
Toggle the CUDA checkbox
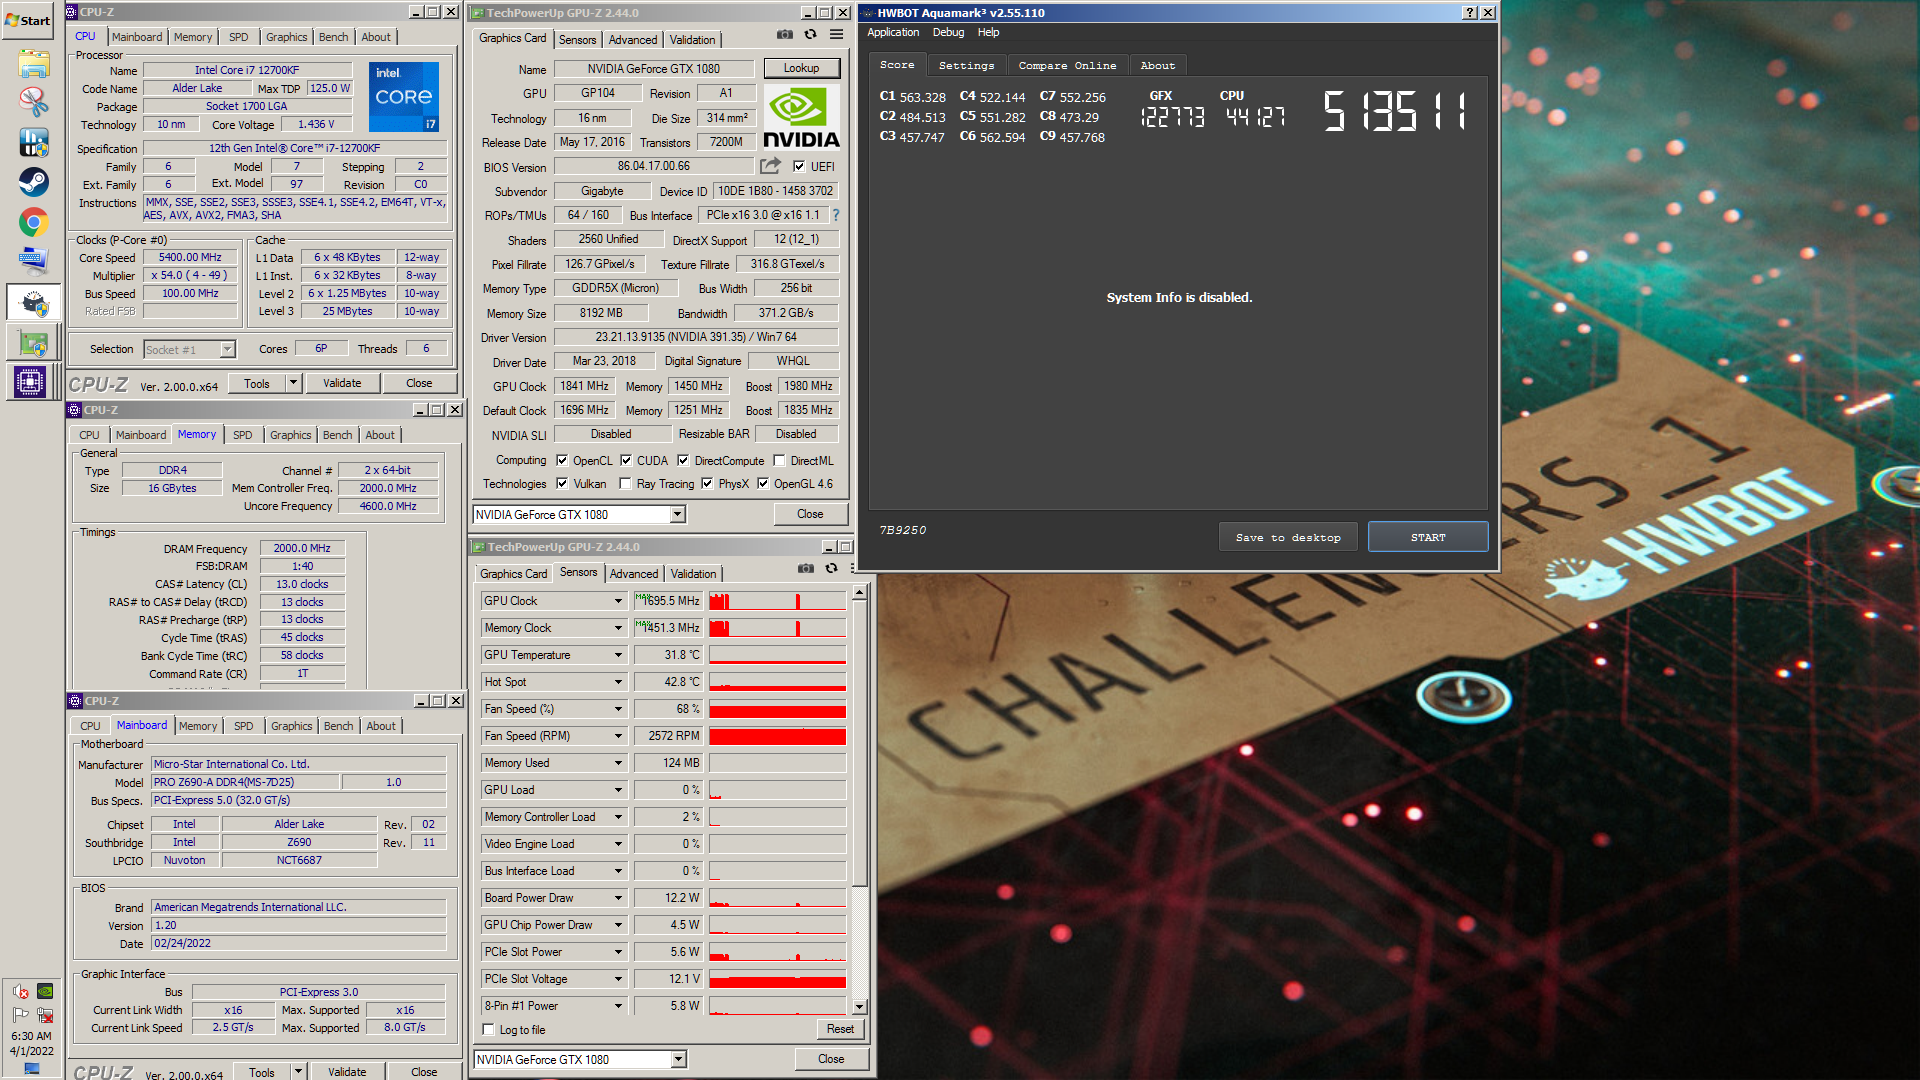[626, 461]
